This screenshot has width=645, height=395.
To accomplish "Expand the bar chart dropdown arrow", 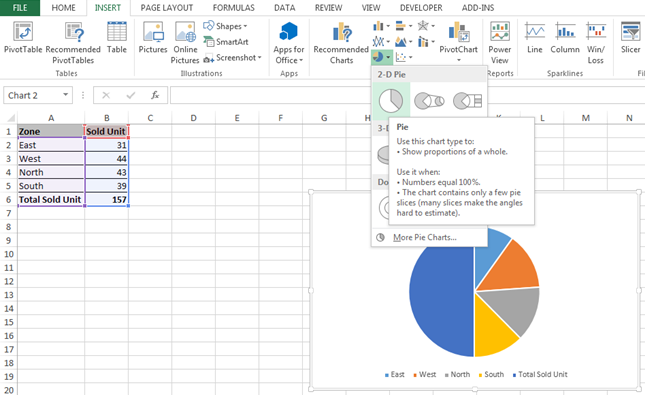I will [410, 26].
